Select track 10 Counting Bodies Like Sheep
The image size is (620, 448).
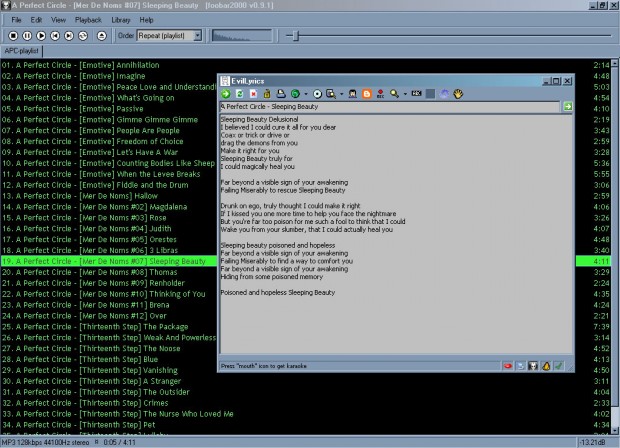tap(108, 163)
